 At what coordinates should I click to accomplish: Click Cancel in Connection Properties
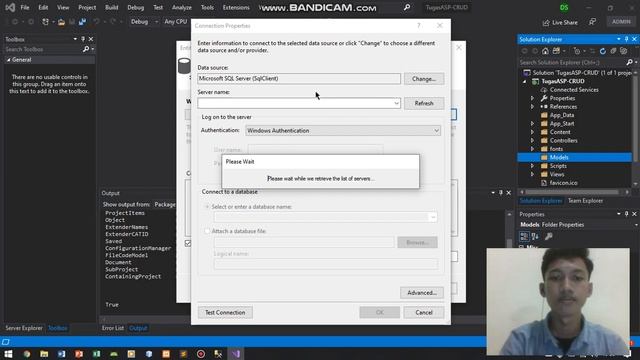(x=424, y=312)
